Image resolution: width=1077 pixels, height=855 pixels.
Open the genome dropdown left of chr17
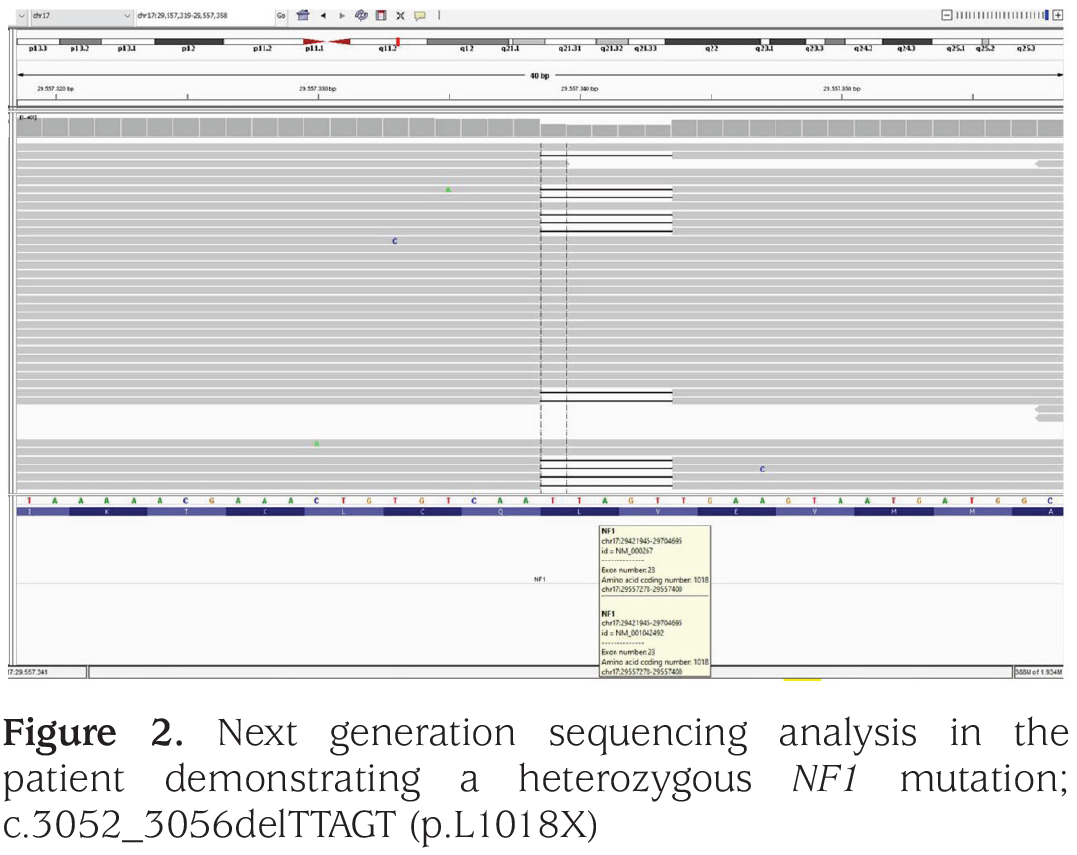[21, 15]
